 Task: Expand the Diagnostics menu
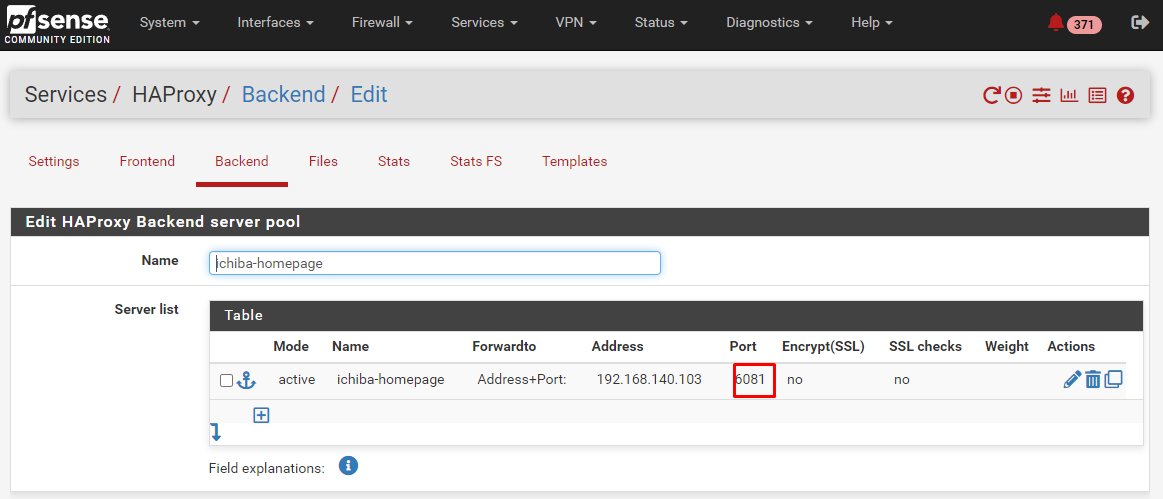770,23
